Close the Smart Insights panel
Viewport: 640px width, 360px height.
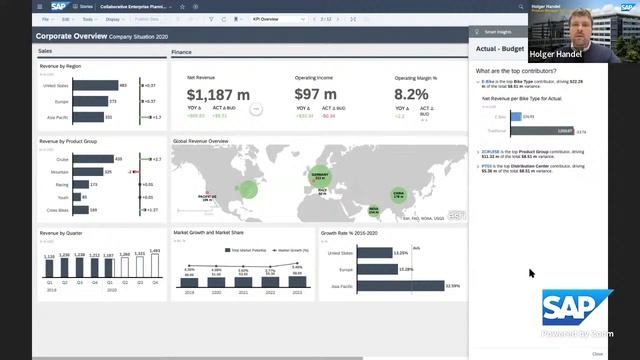pyautogui.click(x=597, y=354)
